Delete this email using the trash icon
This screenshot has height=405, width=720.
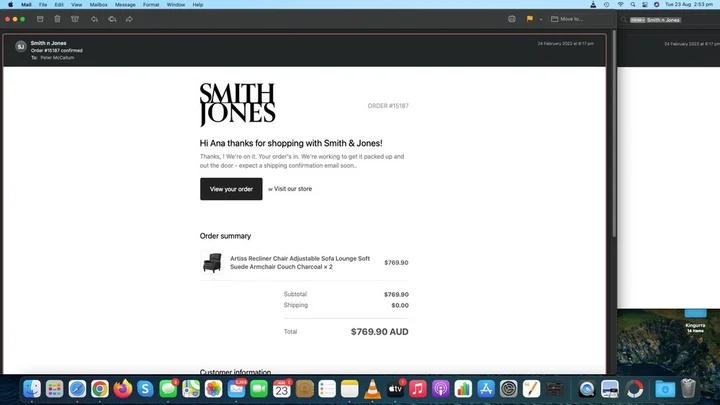click(x=57, y=19)
